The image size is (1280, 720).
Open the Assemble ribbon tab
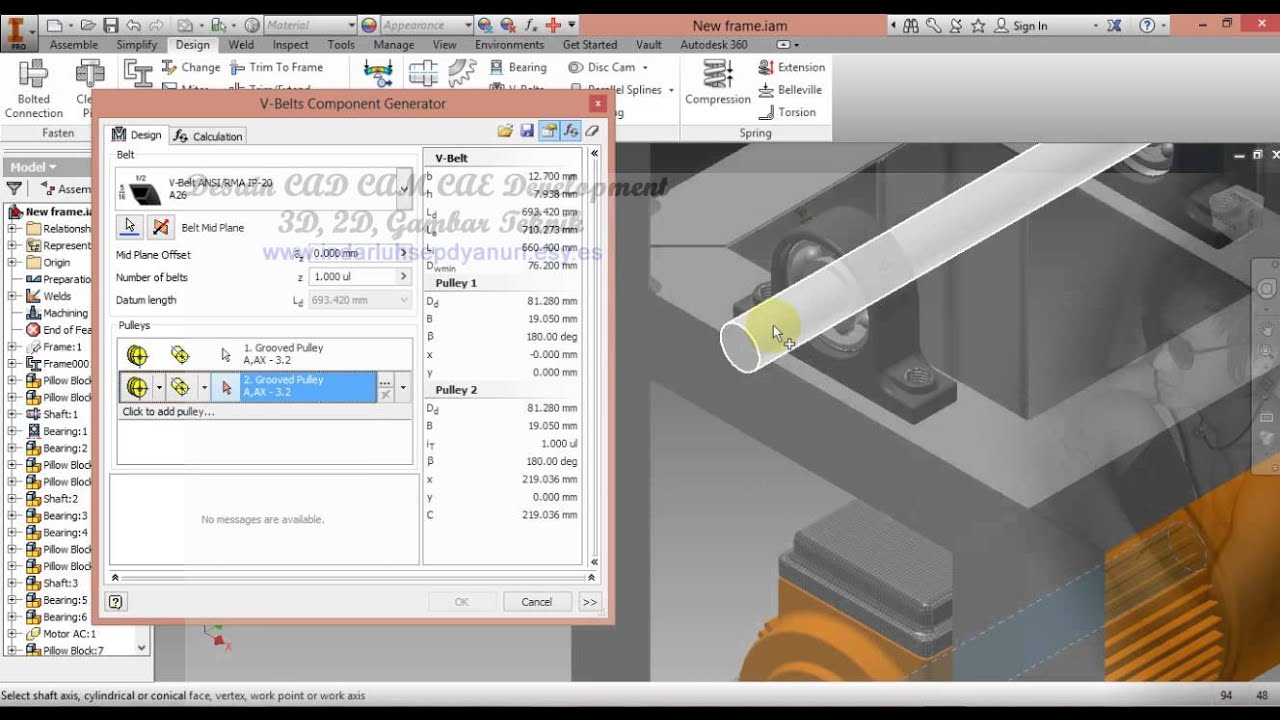click(x=74, y=45)
